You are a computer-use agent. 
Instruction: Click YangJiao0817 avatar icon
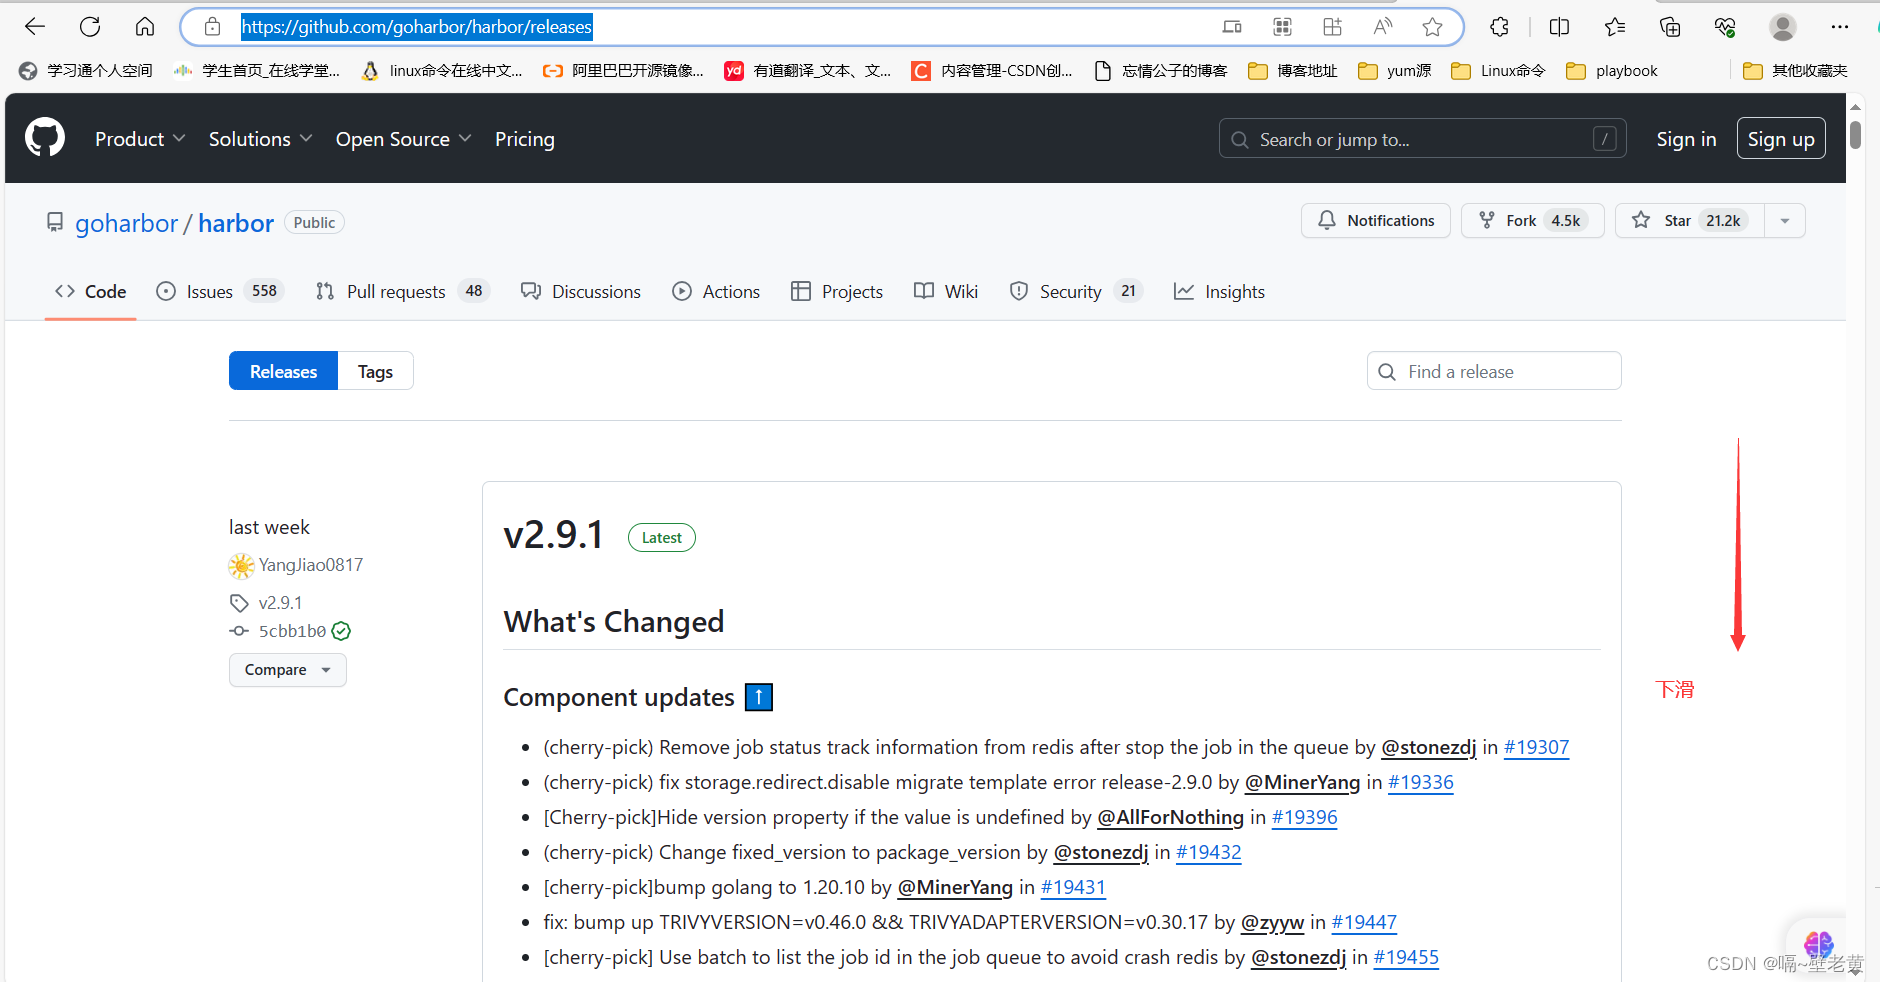(x=241, y=566)
